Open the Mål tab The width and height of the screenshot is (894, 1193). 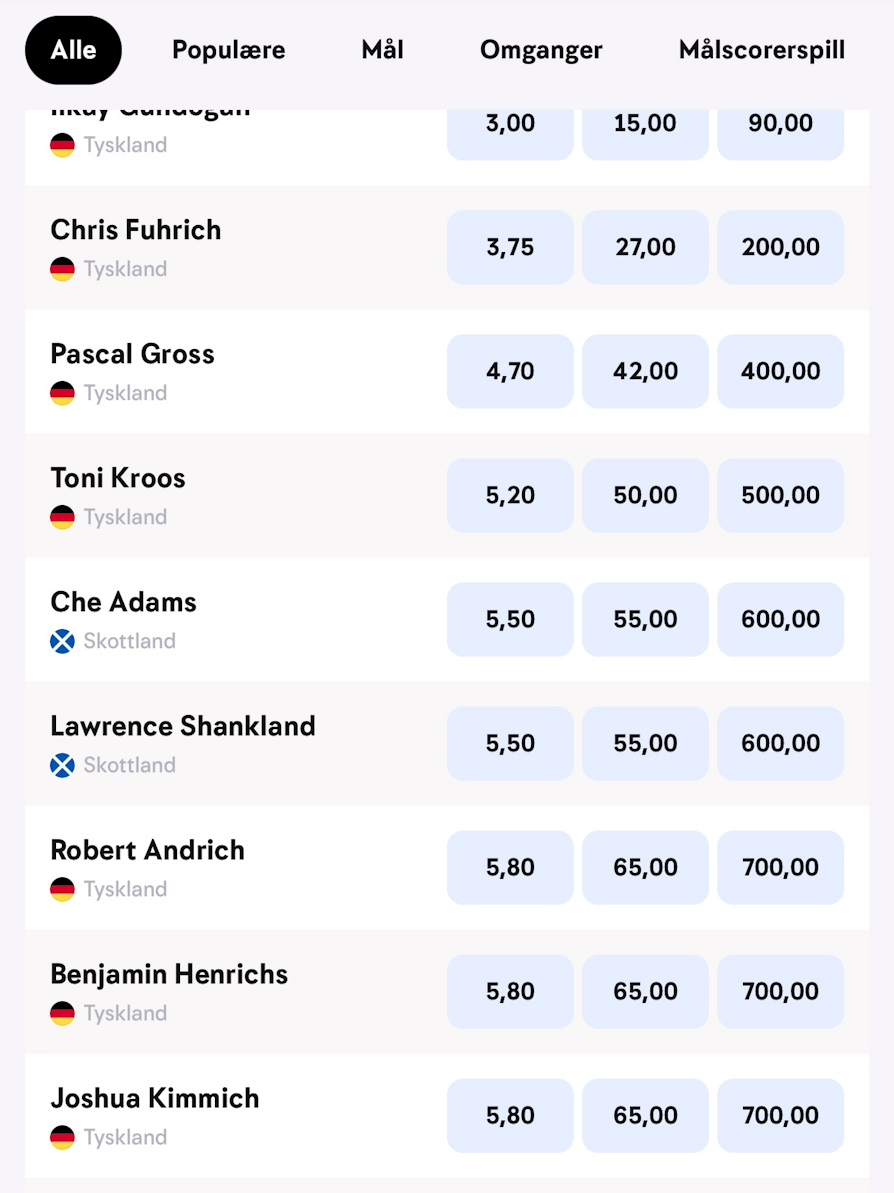click(383, 50)
